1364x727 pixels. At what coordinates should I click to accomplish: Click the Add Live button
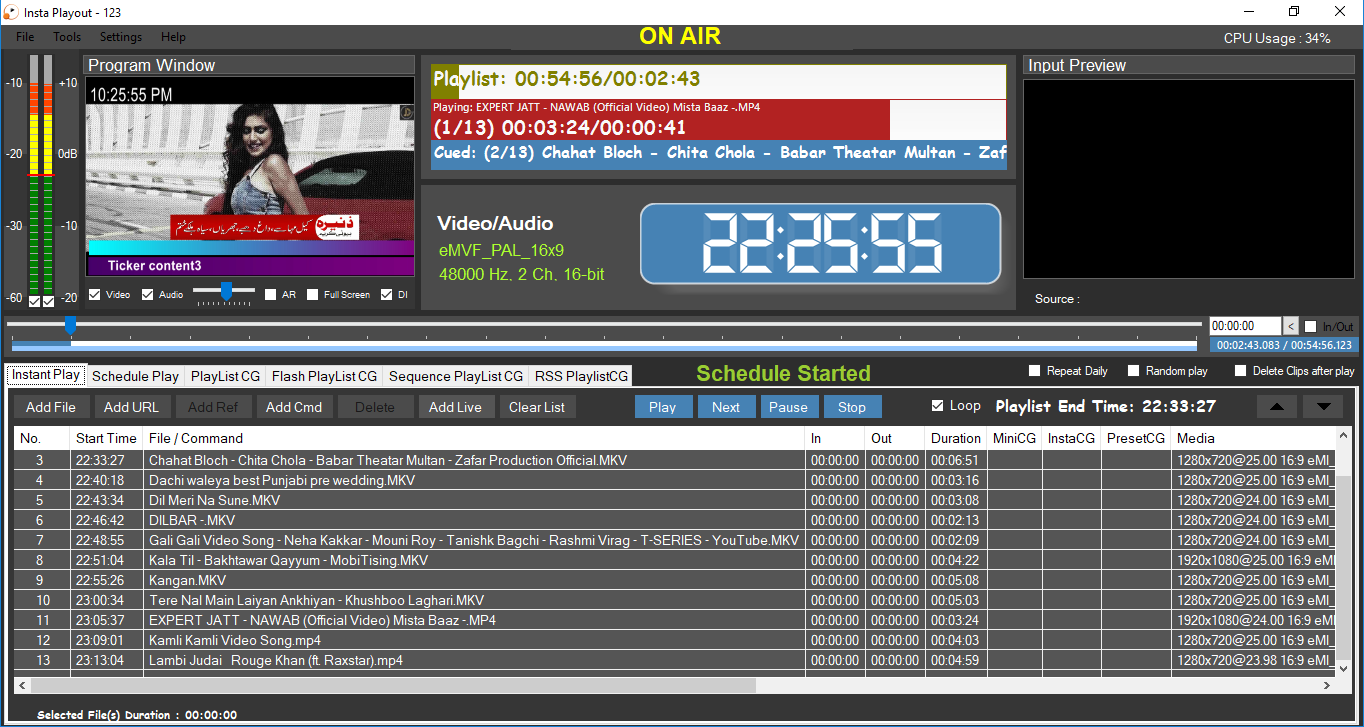coord(455,407)
